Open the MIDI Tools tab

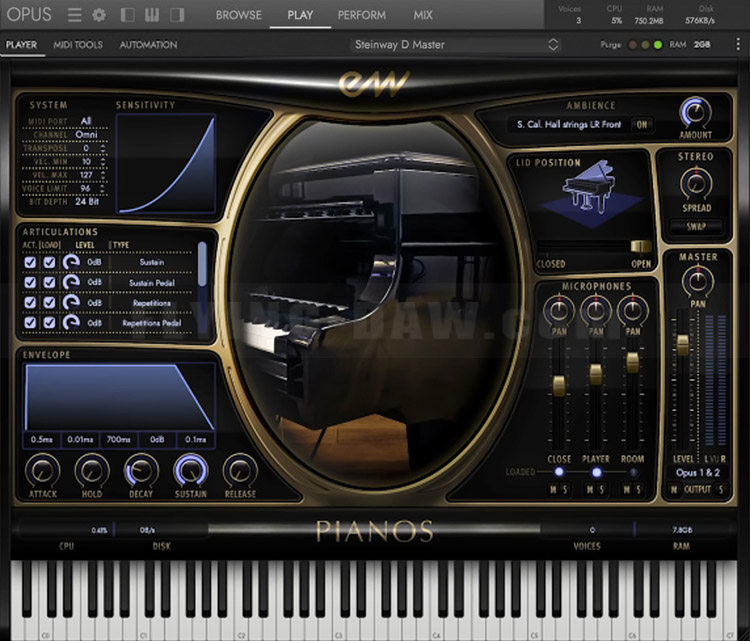point(78,44)
